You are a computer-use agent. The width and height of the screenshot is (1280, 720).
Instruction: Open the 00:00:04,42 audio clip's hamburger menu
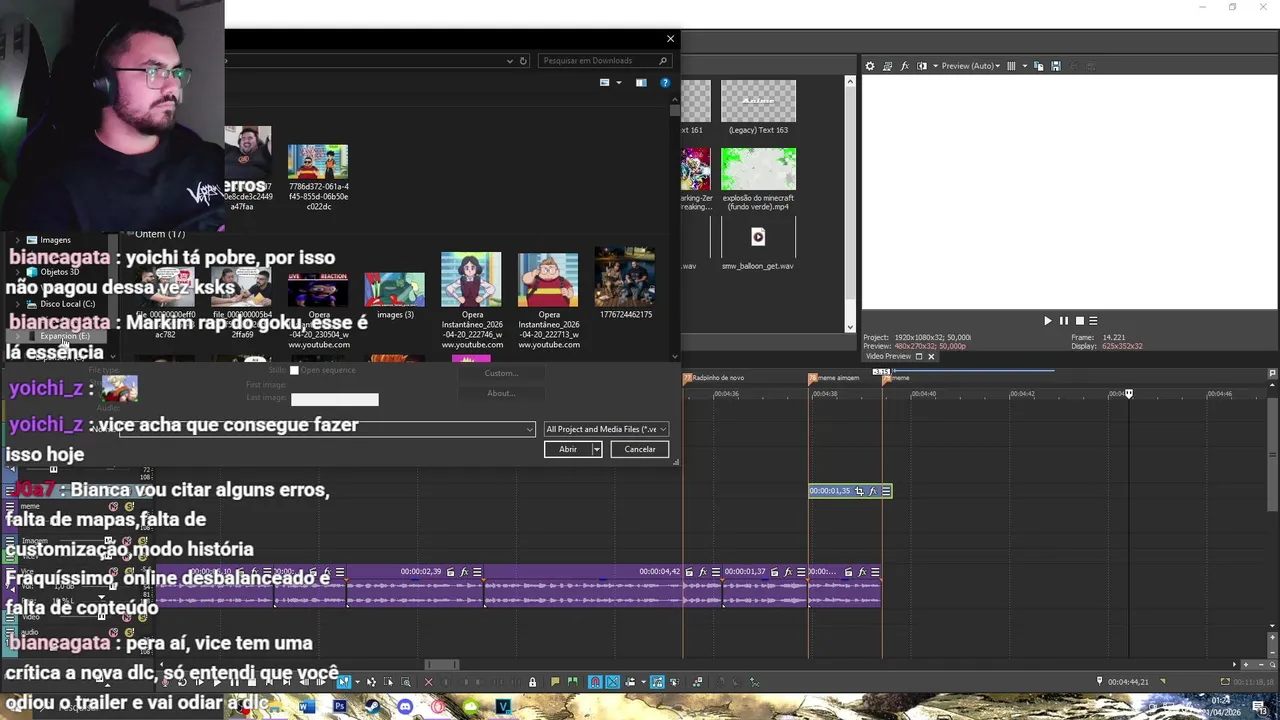click(715, 572)
